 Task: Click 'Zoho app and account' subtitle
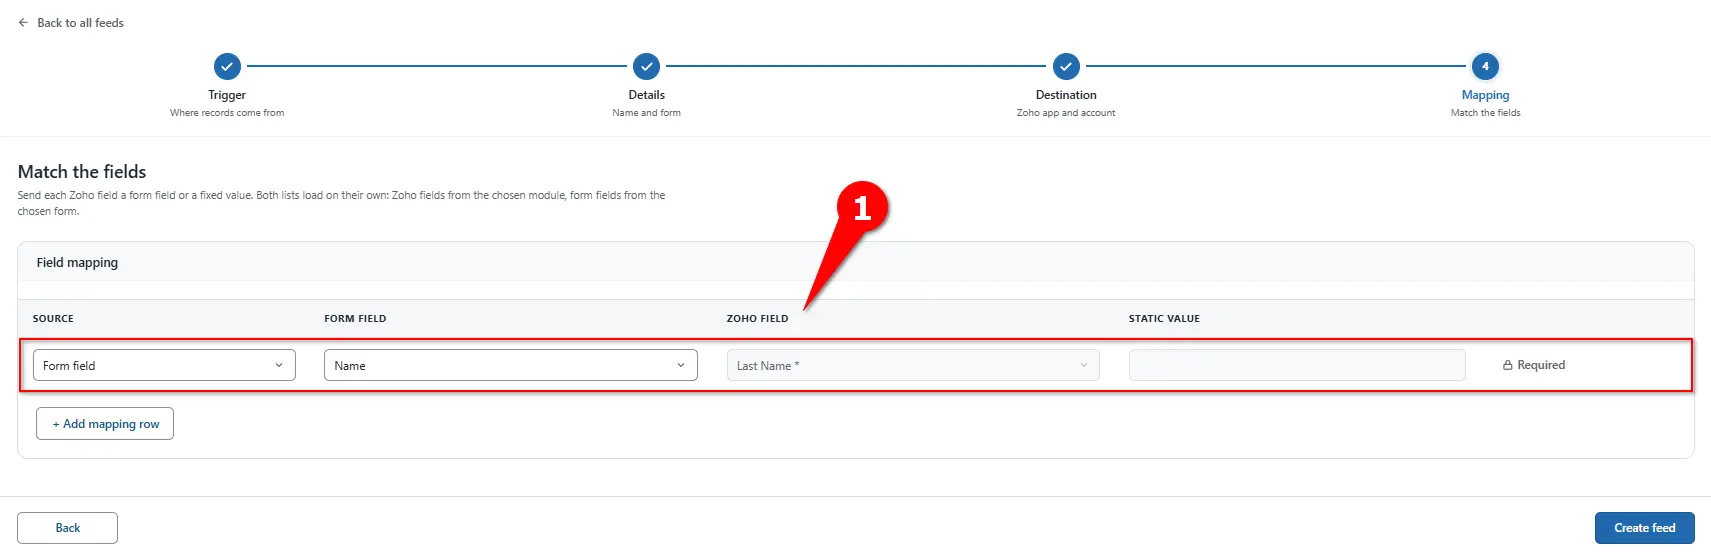pyautogui.click(x=1066, y=113)
